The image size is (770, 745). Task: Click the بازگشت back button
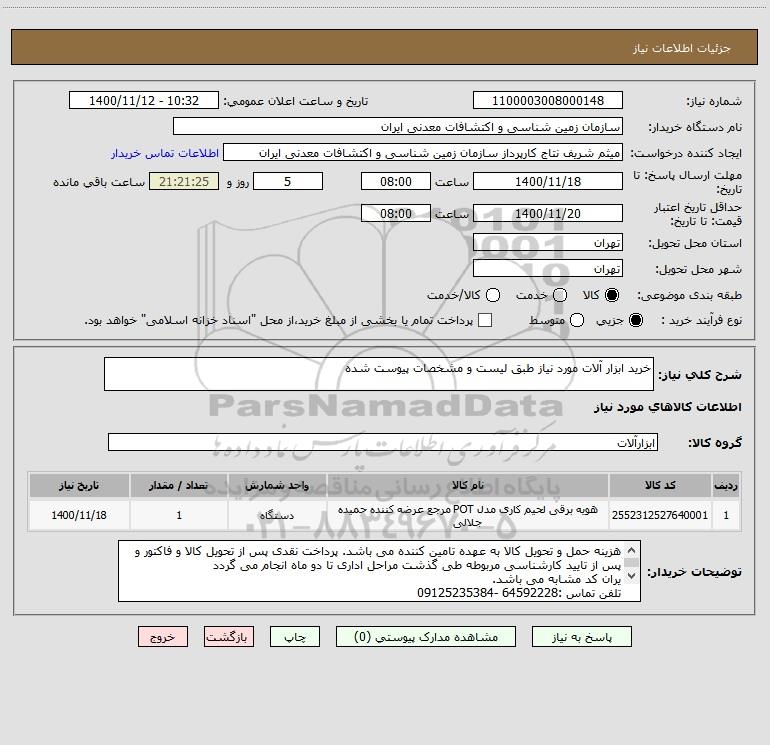(x=229, y=637)
